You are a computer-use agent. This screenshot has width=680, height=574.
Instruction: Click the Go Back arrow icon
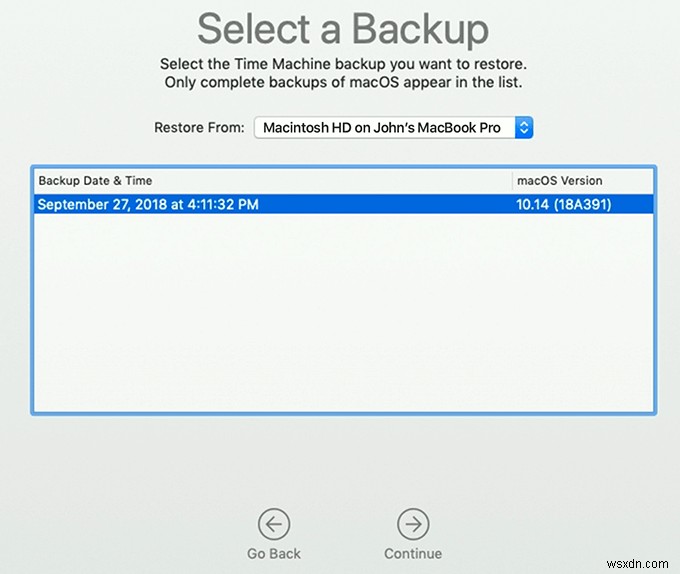pos(274,524)
